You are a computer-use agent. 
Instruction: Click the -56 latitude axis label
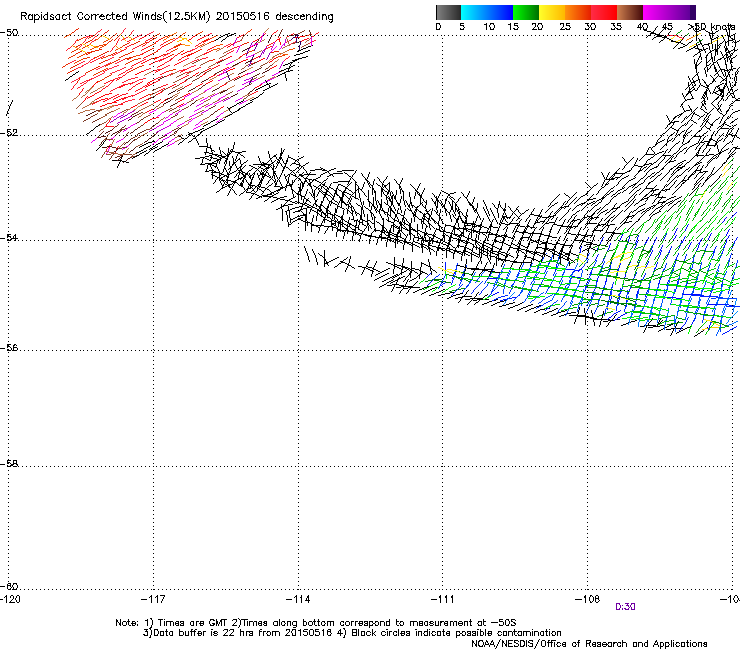9,348
